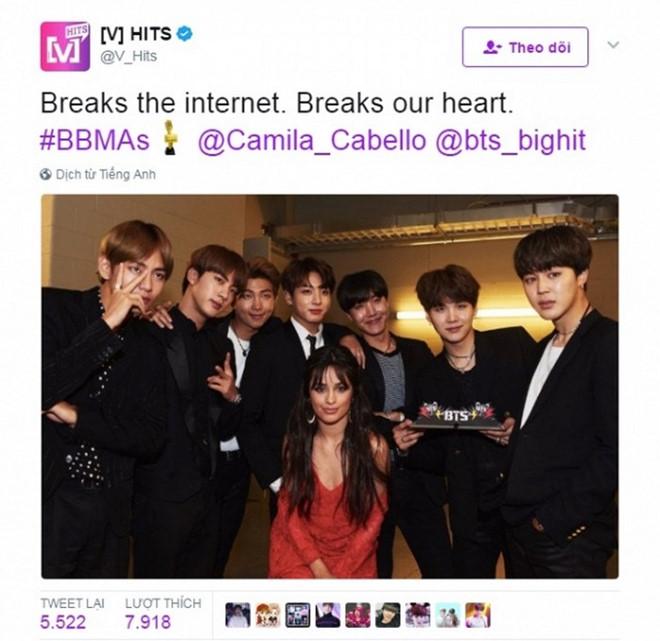The width and height of the screenshot is (660, 641).
Task: Open fifth liker avatar in row
Action: pyautogui.click(x=358, y=615)
